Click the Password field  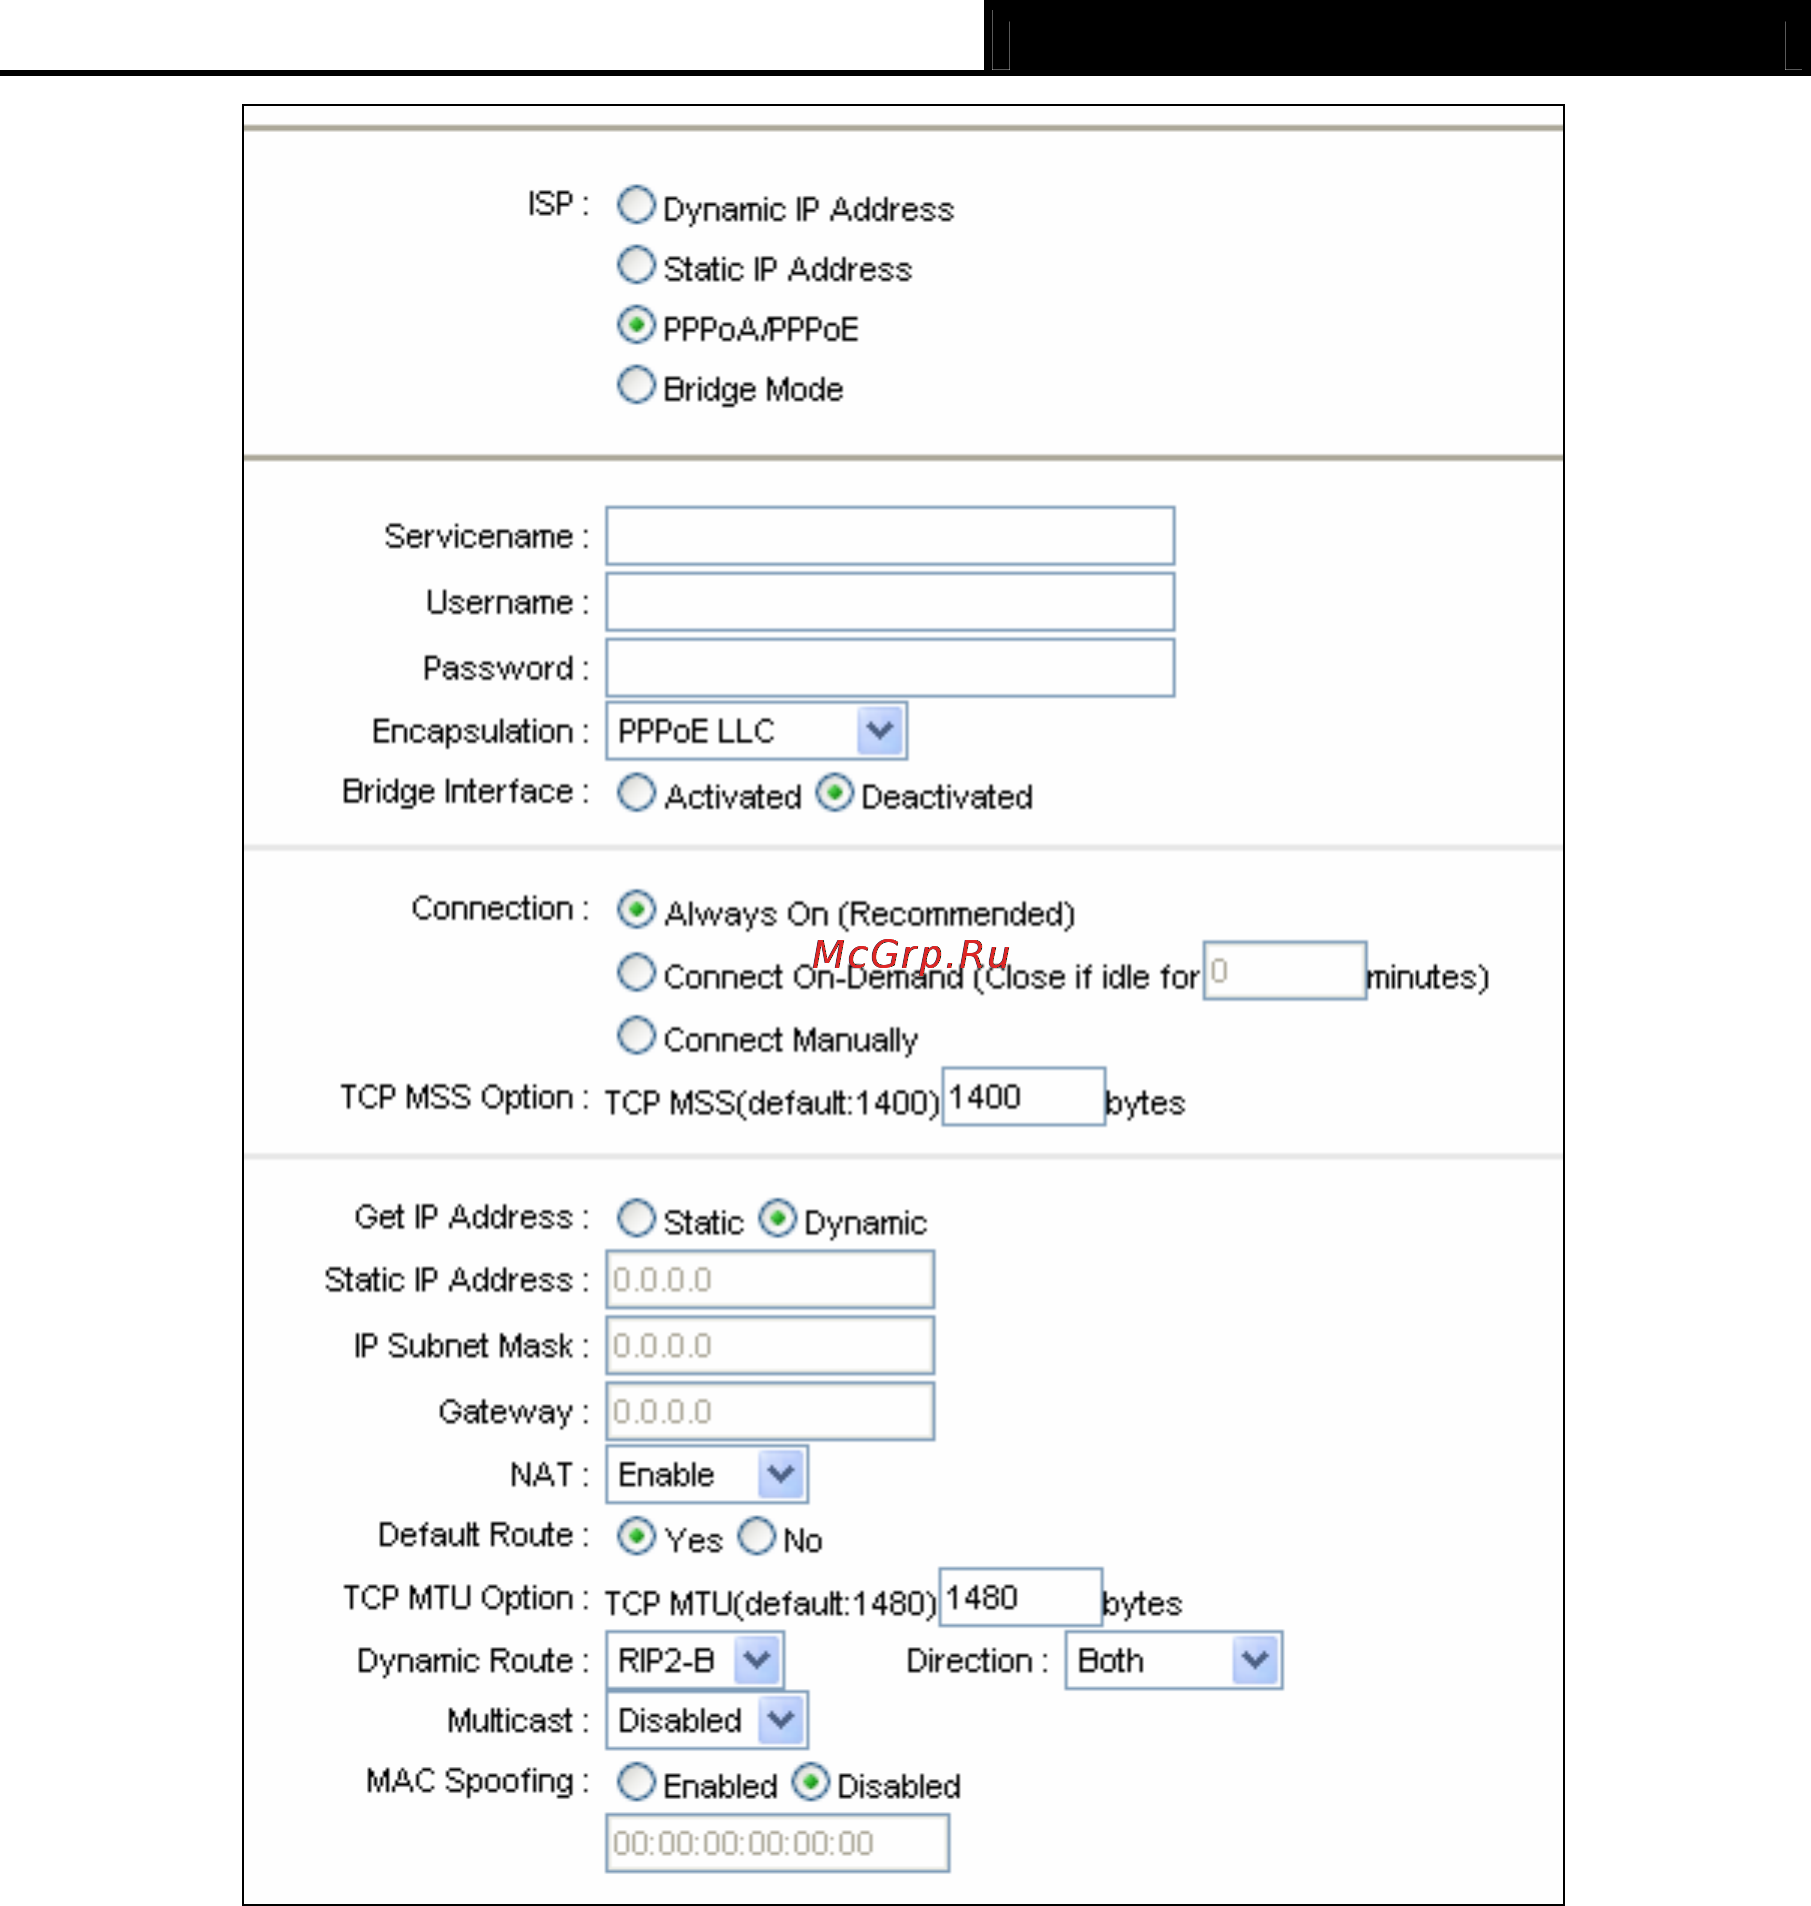890,668
